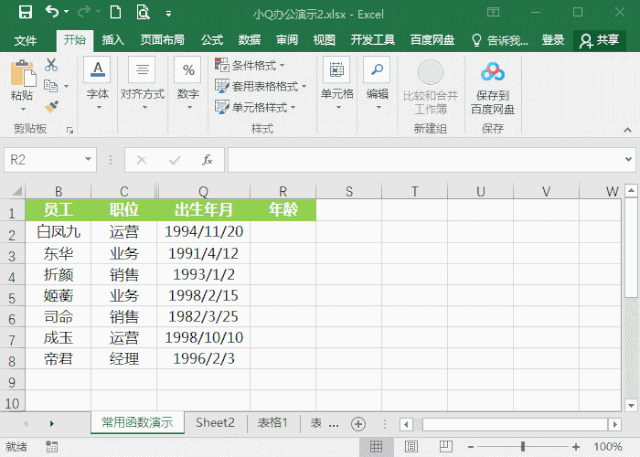Expand the formula bar with the arrow

[x=629, y=160]
